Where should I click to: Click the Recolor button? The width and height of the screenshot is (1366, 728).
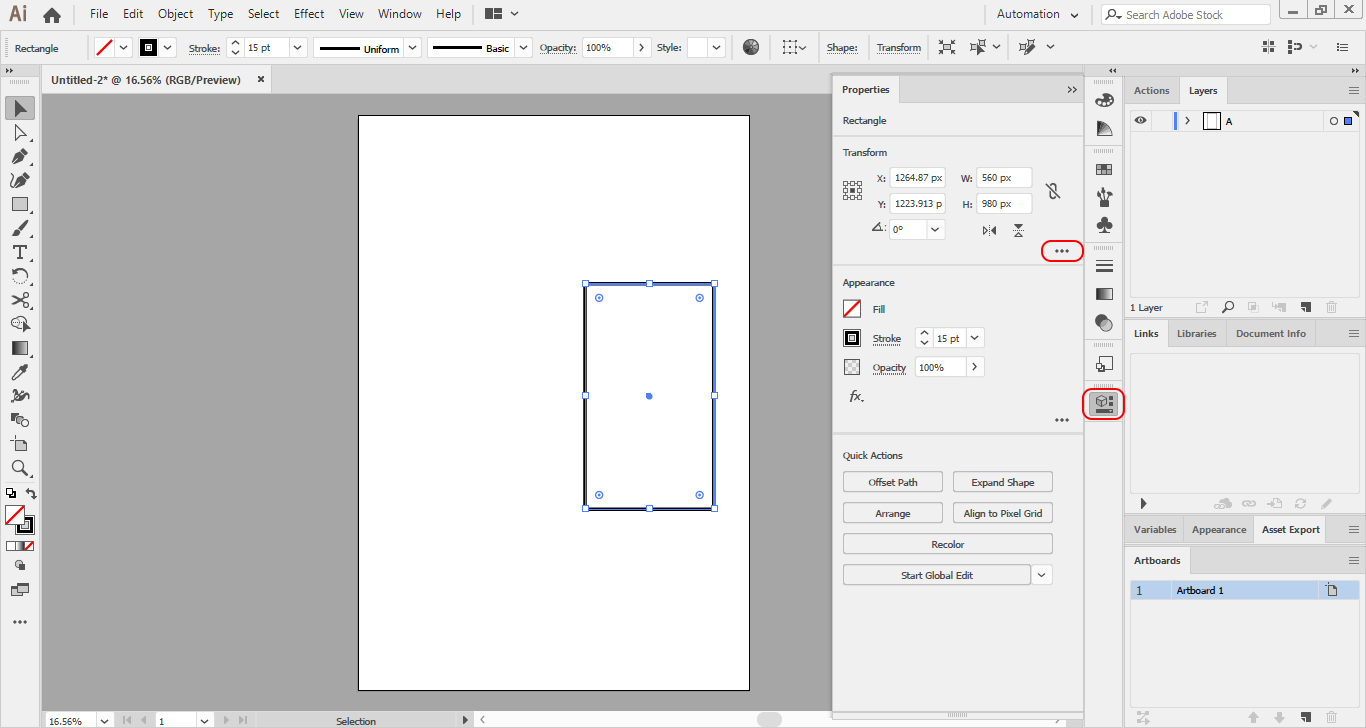[x=948, y=544]
